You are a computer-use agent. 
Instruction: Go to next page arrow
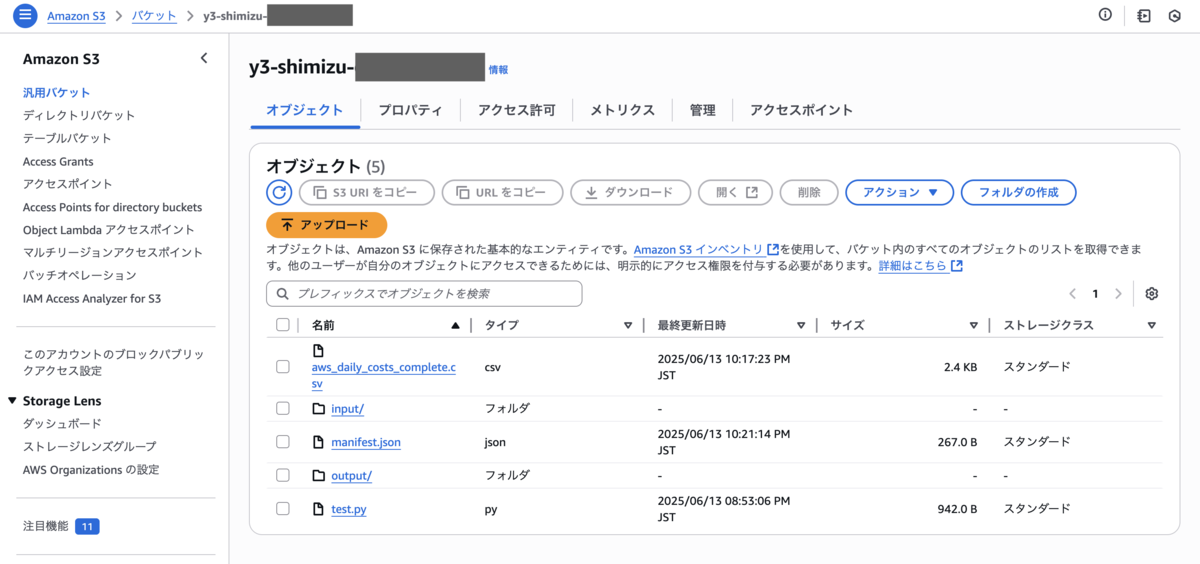(1118, 294)
